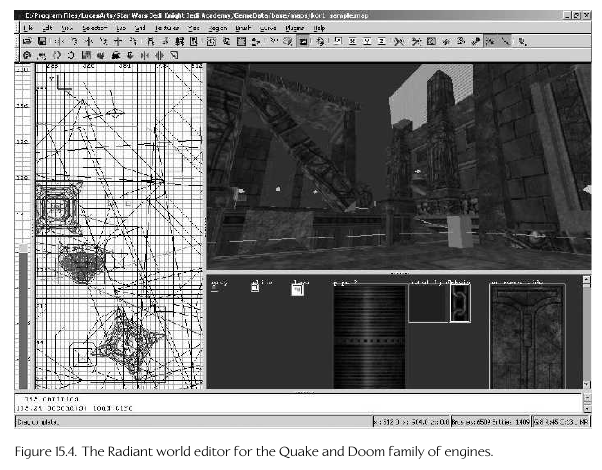This screenshot has width=602, height=470.
Task: Select the white-bordered small texture icon
Action: pyautogui.click(x=297, y=289)
